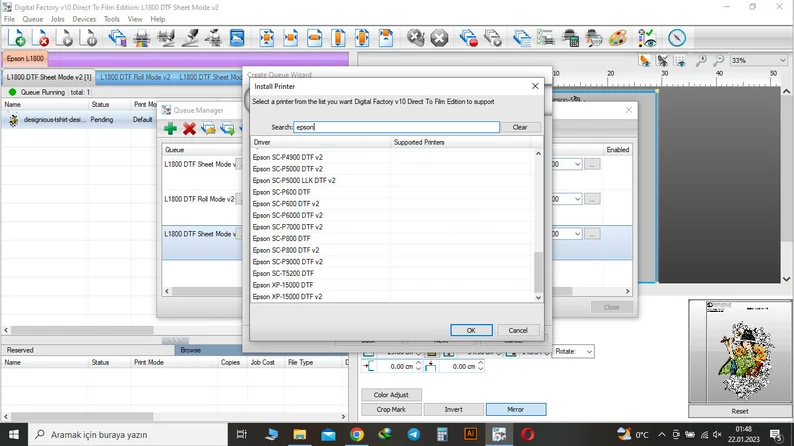Click the Invert button
The image size is (794, 446).
coord(453,409)
